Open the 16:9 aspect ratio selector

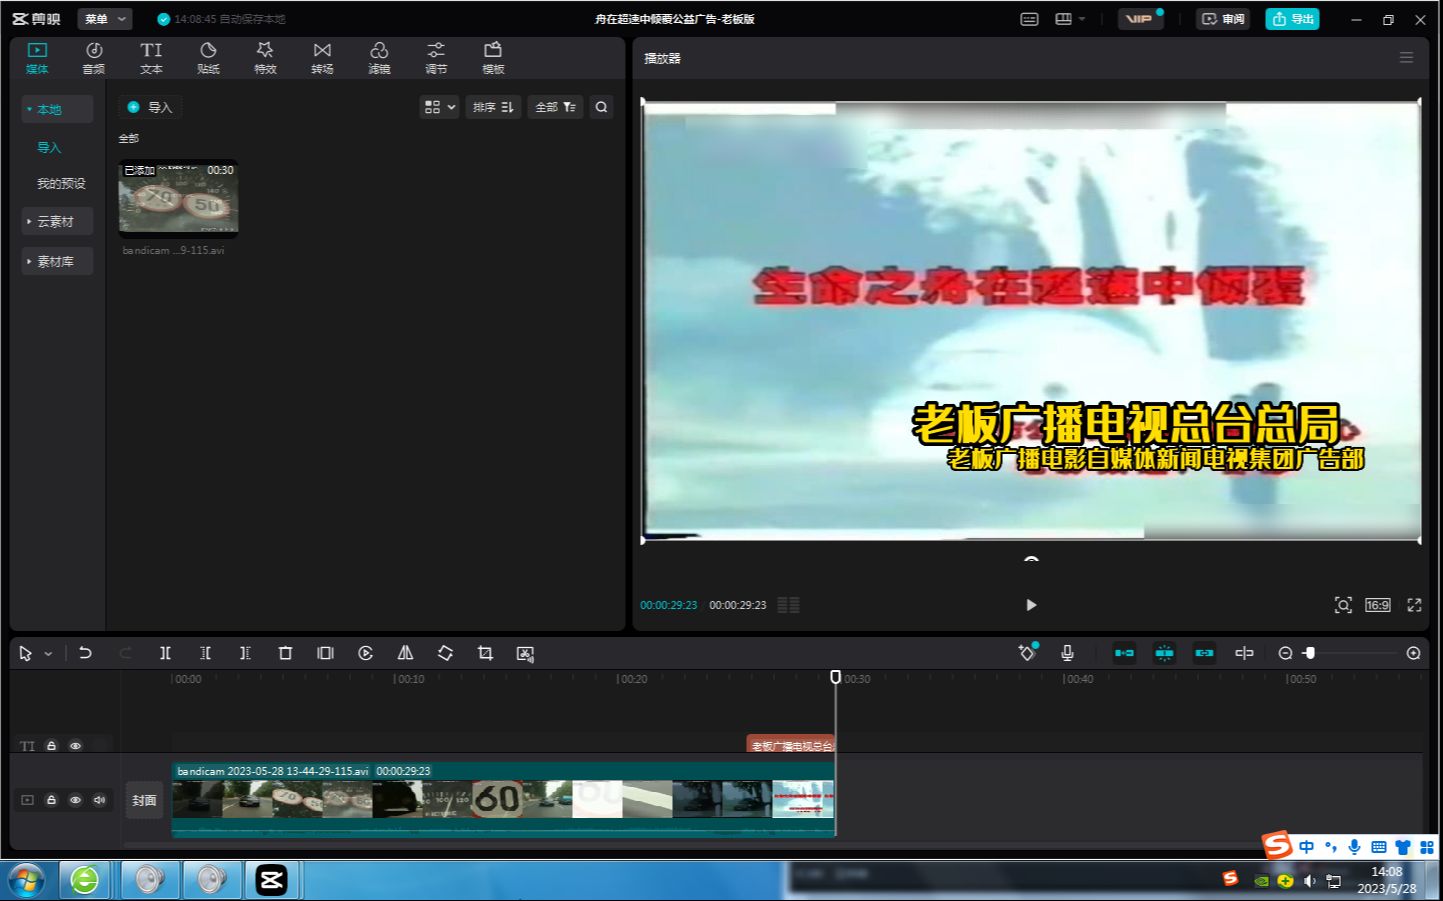[x=1378, y=605]
